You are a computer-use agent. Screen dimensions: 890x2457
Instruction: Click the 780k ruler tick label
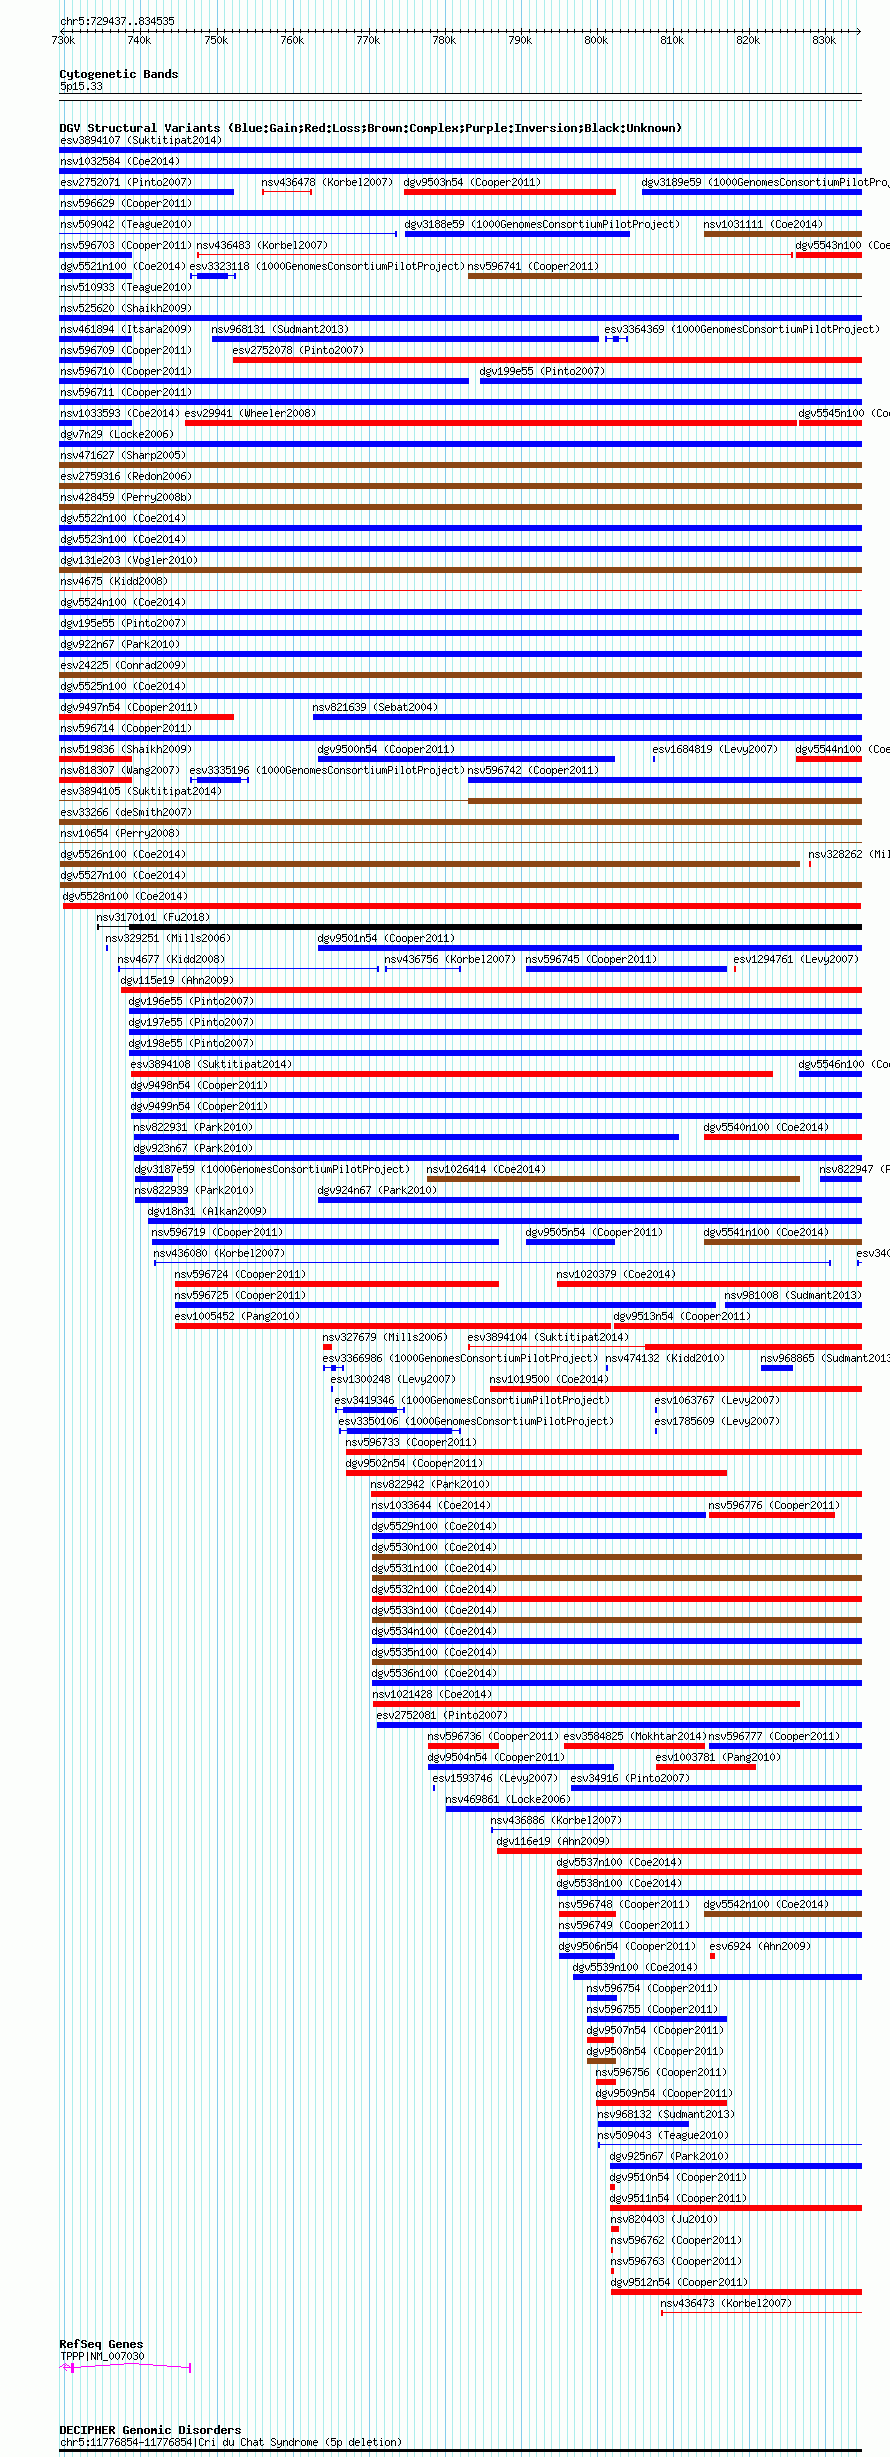coord(444,40)
